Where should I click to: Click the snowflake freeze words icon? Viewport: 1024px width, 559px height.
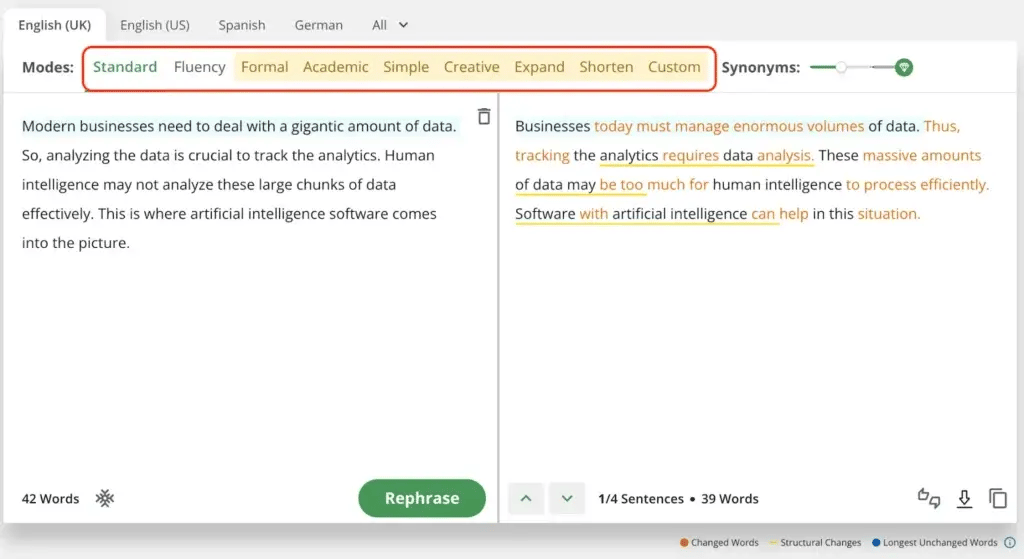click(105, 498)
